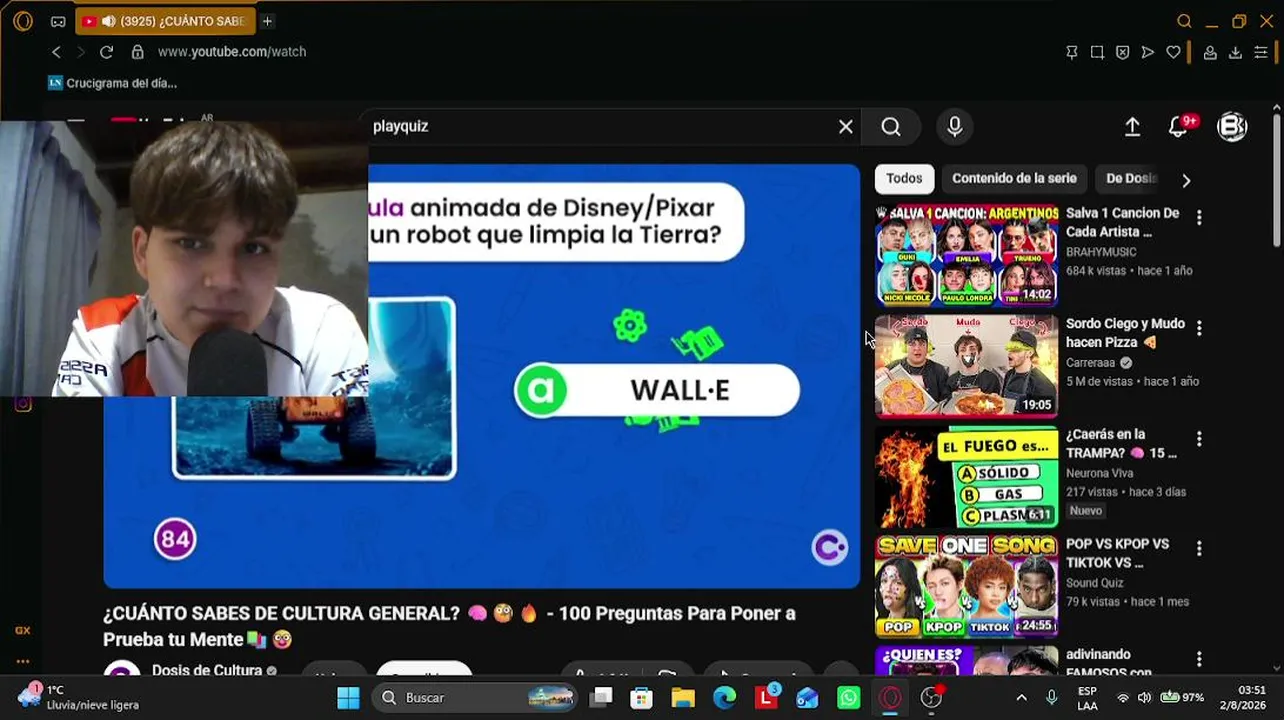Launch Microsoft Edge from taskbar
The image size is (1284, 720).
coord(724,697)
